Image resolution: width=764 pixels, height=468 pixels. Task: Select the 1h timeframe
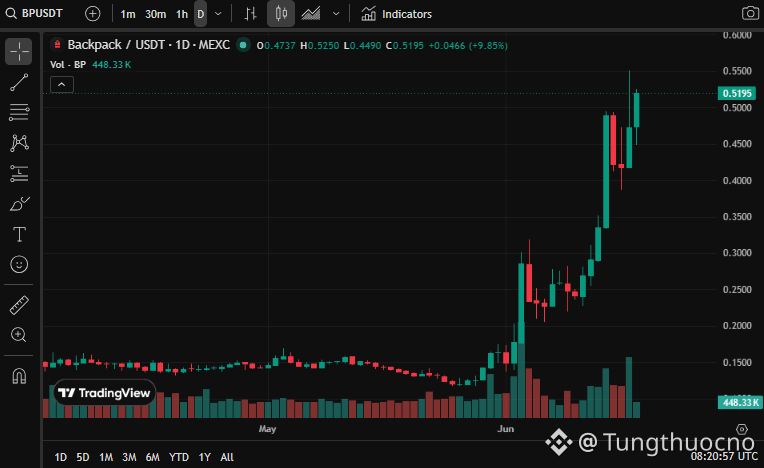pos(182,14)
